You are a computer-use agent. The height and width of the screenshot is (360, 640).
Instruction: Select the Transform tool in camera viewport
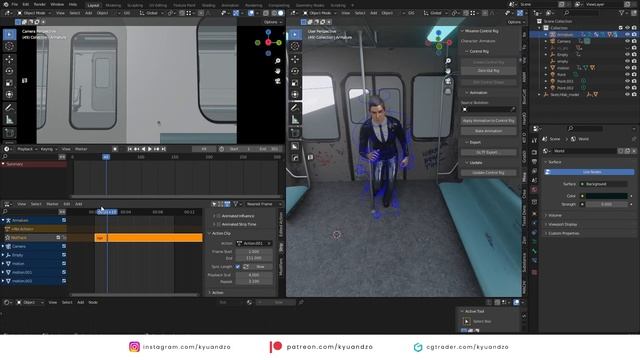point(9,95)
